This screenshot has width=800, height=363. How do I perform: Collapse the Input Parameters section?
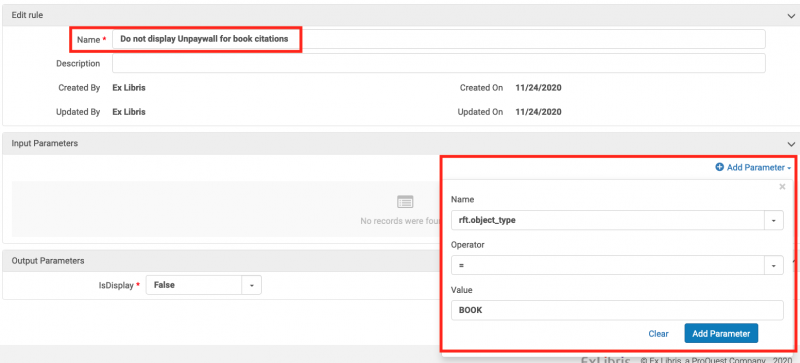point(791,144)
